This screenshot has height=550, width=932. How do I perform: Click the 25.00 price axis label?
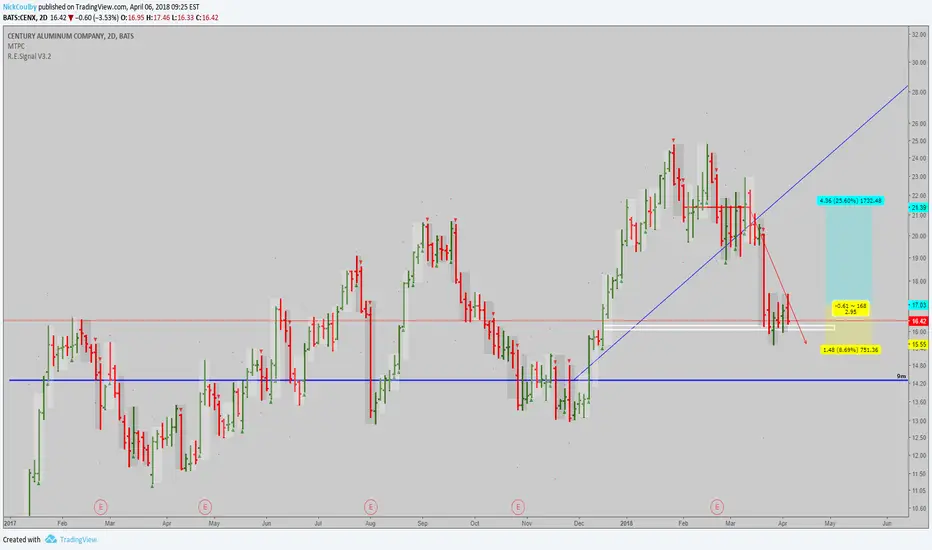pyautogui.click(x=918, y=141)
